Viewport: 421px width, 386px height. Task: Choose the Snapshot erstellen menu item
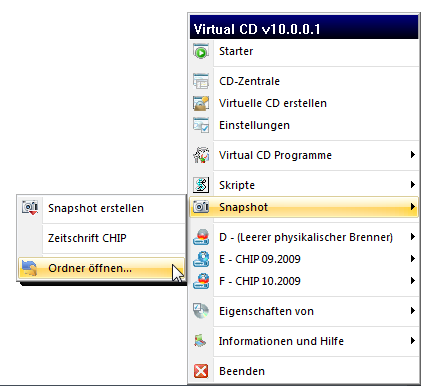101,208
